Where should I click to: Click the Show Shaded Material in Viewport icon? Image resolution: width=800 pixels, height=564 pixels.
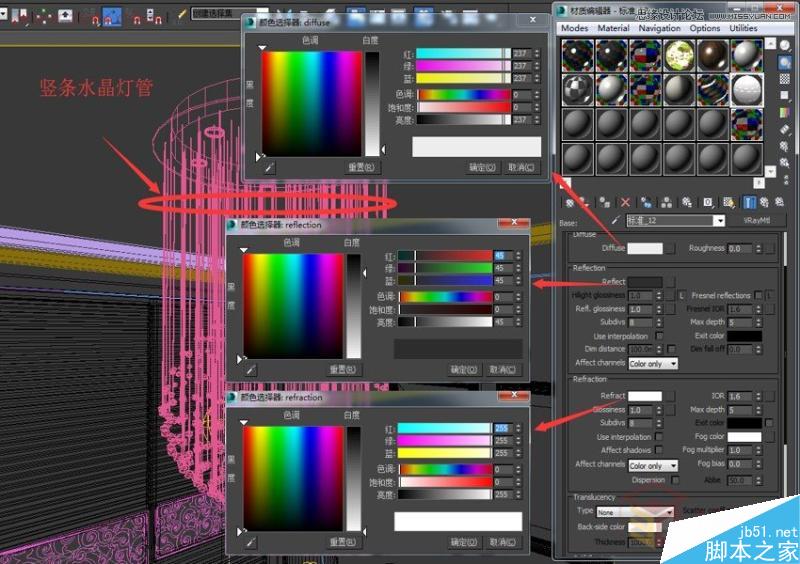click(x=729, y=203)
